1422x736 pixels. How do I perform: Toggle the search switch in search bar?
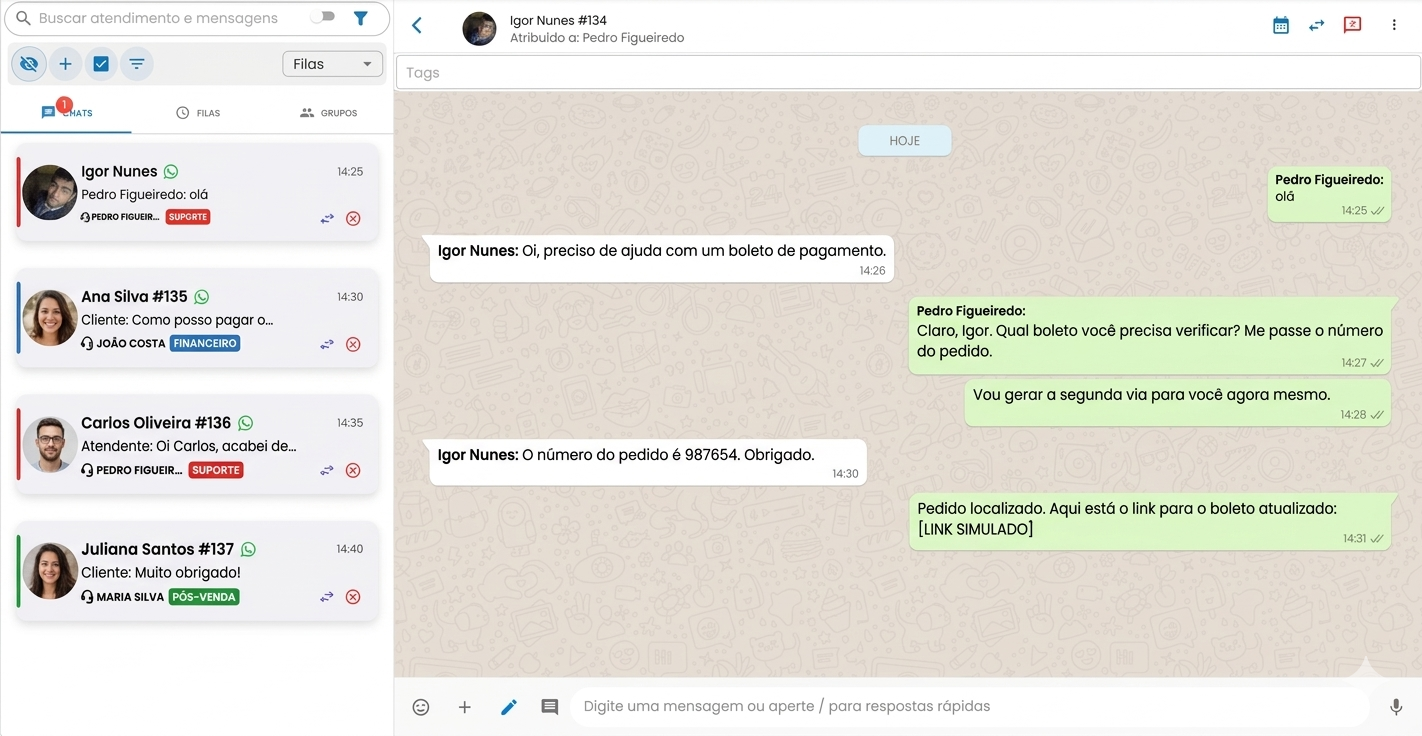322,18
